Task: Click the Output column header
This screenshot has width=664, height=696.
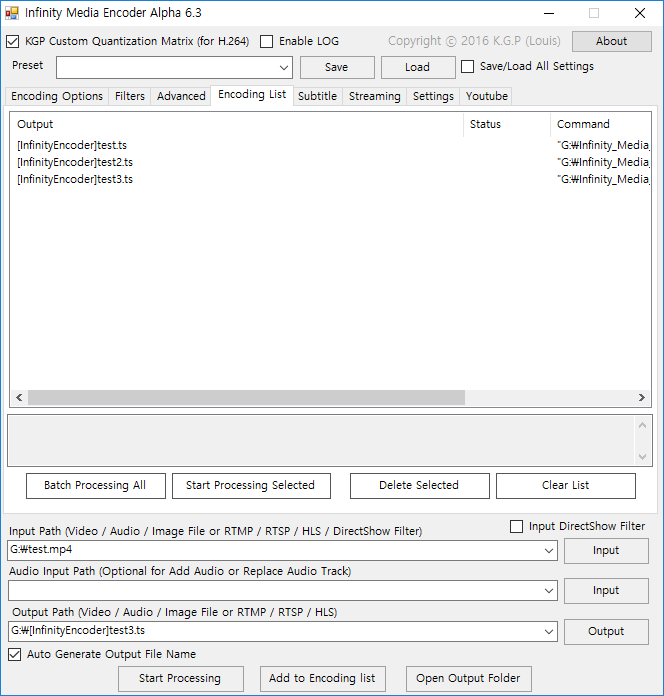Action: [237, 124]
